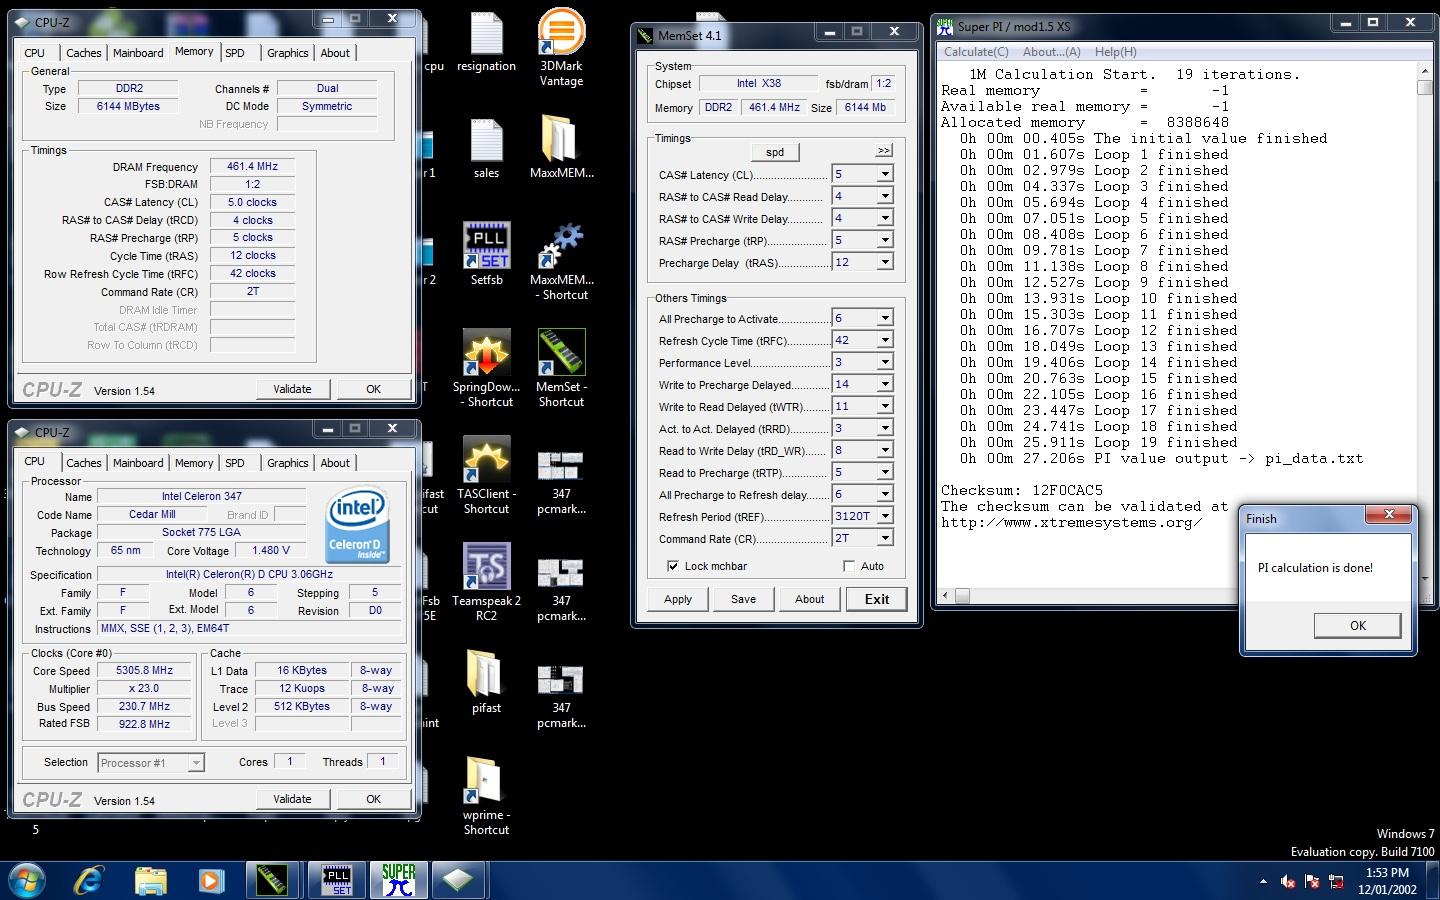Launch TASClient Shortcut icon
Screen dimensions: 1440x900
click(486, 475)
